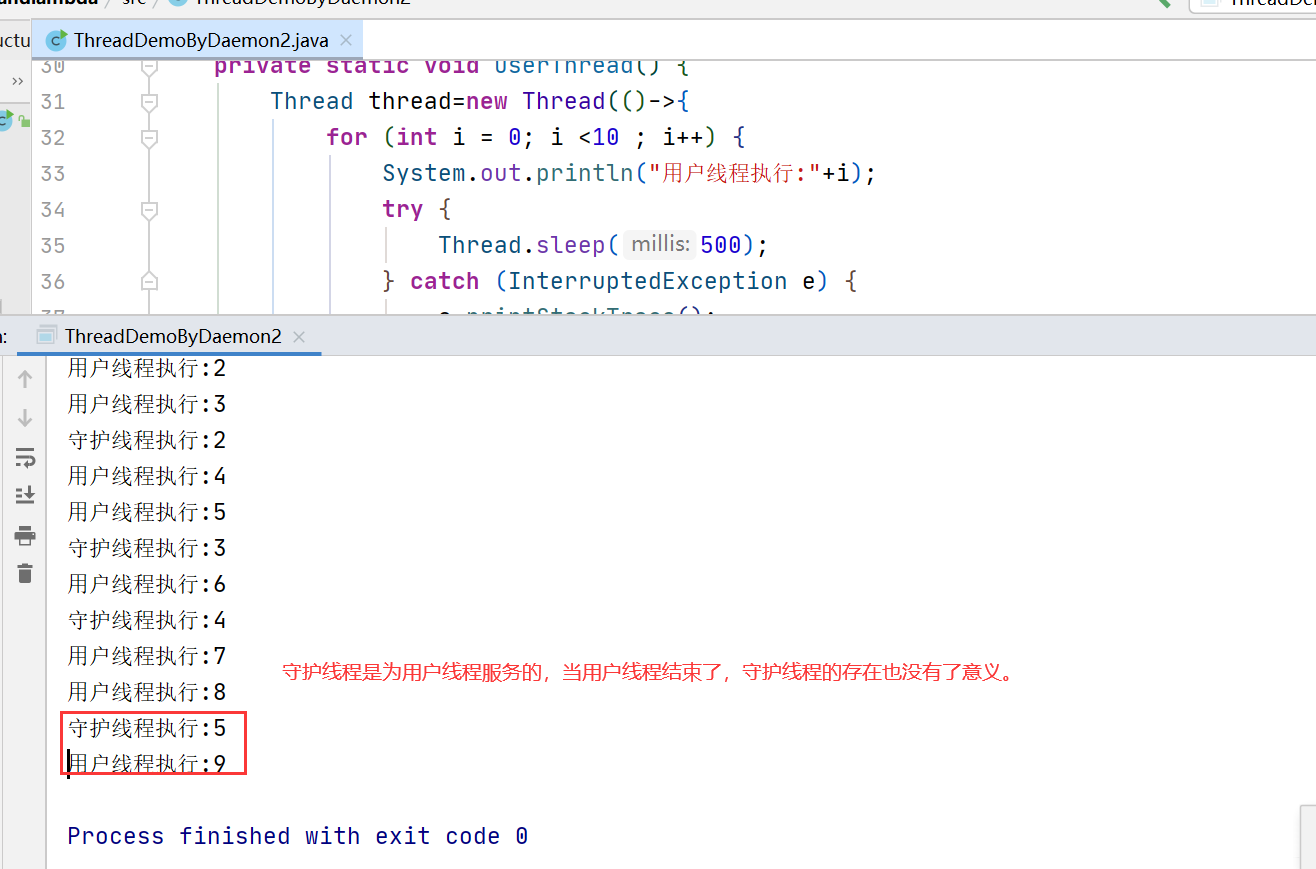The height and width of the screenshot is (869, 1316).
Task: Toggle soft-wrap in the run console
Action: (25, 457)
